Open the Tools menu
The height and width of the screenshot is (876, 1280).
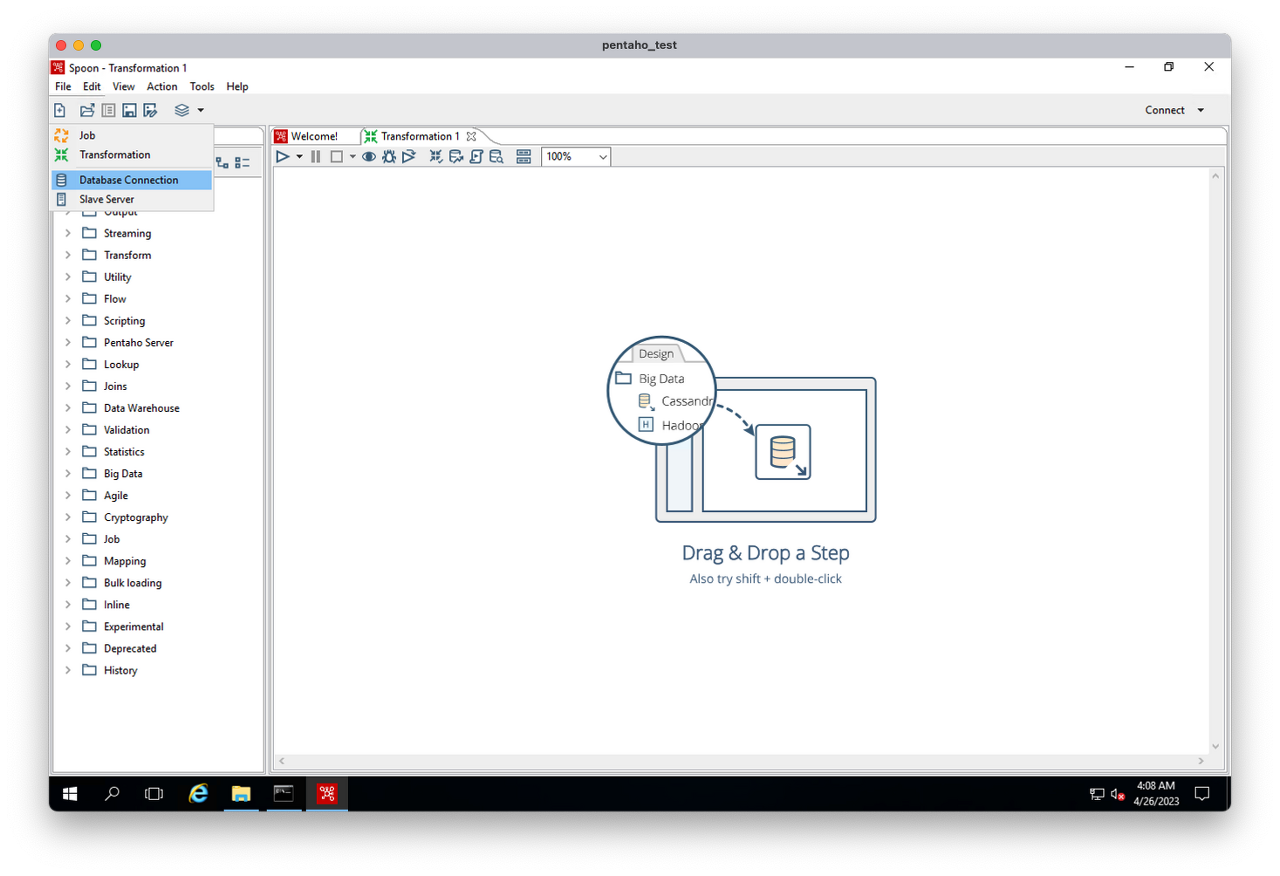coord(202,87)
